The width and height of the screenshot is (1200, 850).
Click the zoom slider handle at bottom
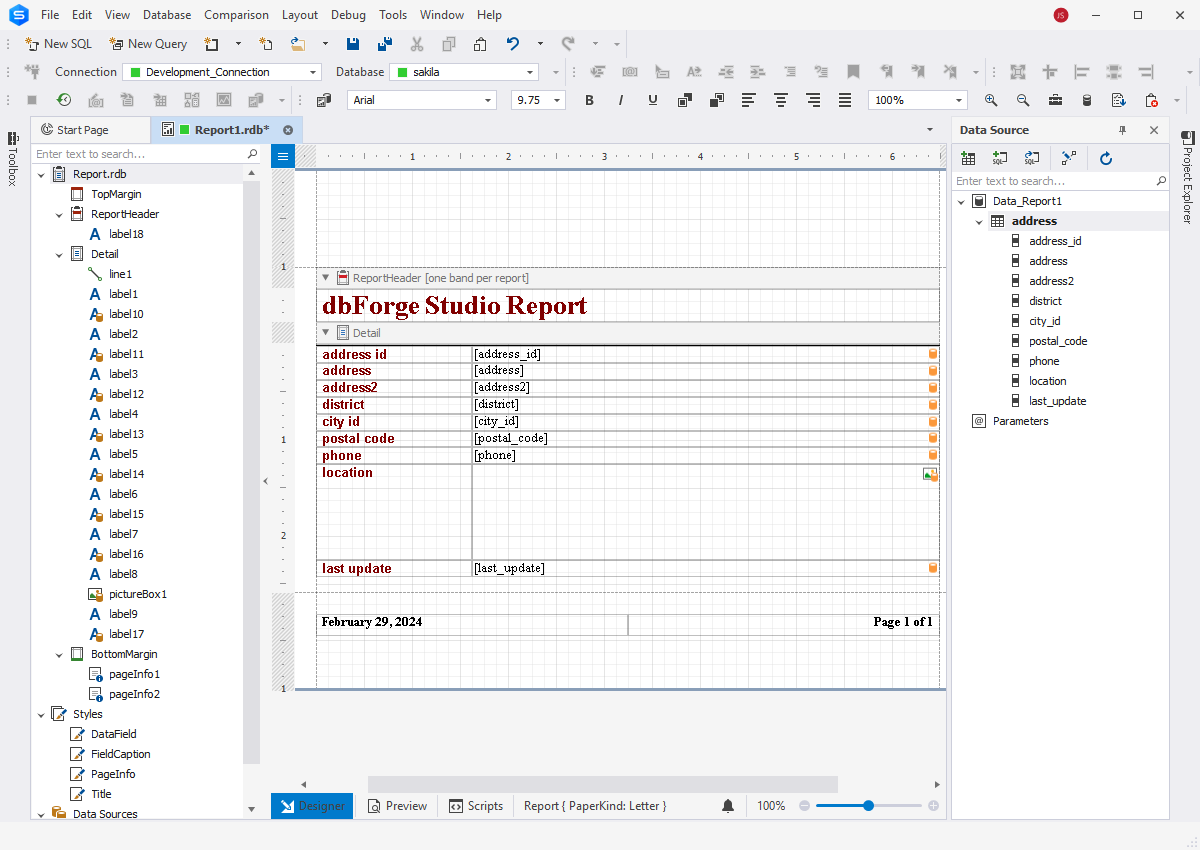point(868,806)
